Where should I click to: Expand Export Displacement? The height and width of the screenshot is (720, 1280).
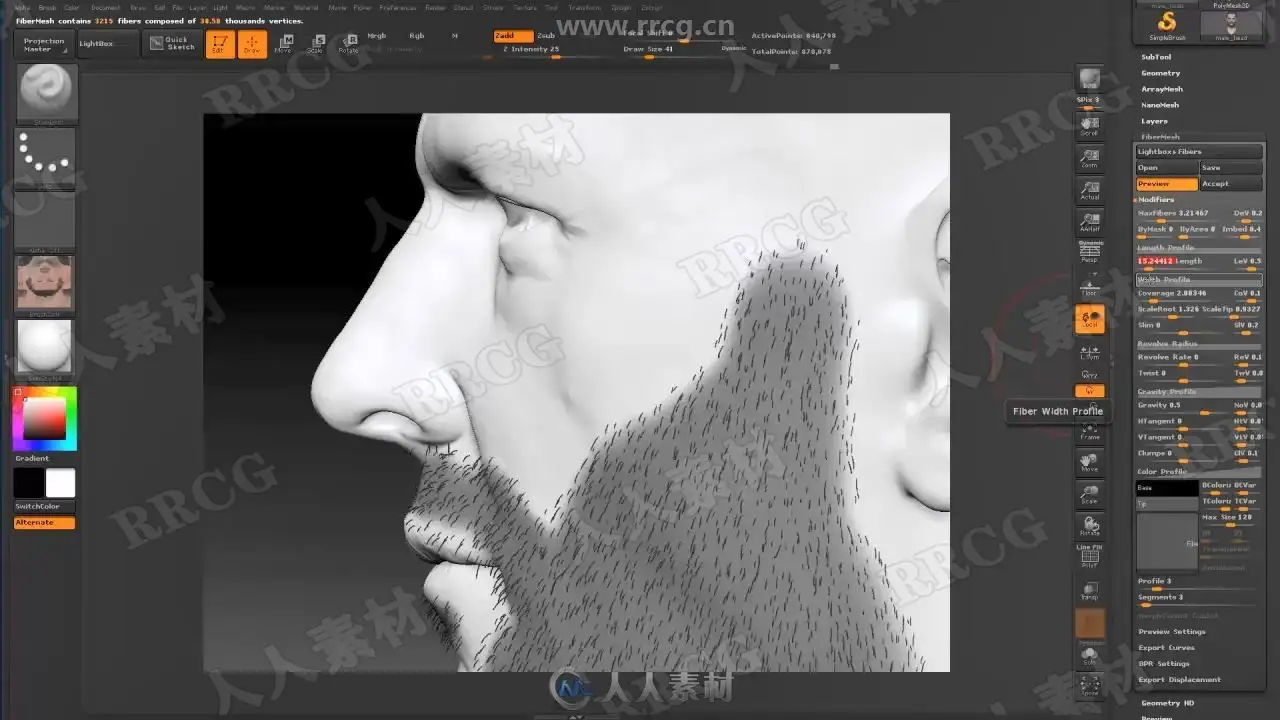coord(1179,680)
